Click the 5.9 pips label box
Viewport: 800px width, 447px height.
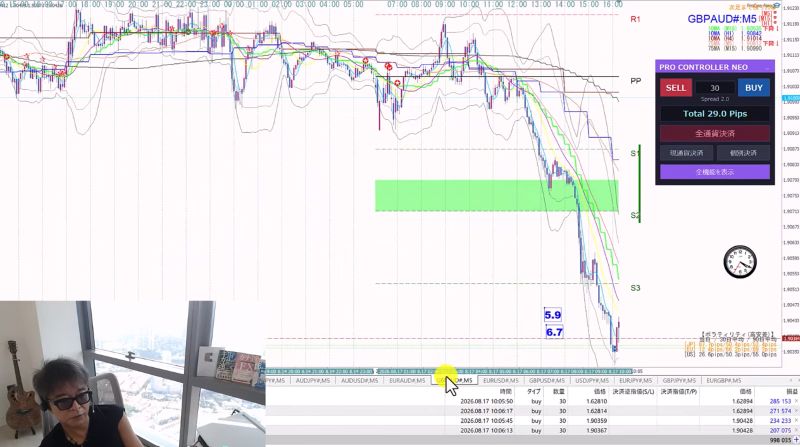coord(553,315)
